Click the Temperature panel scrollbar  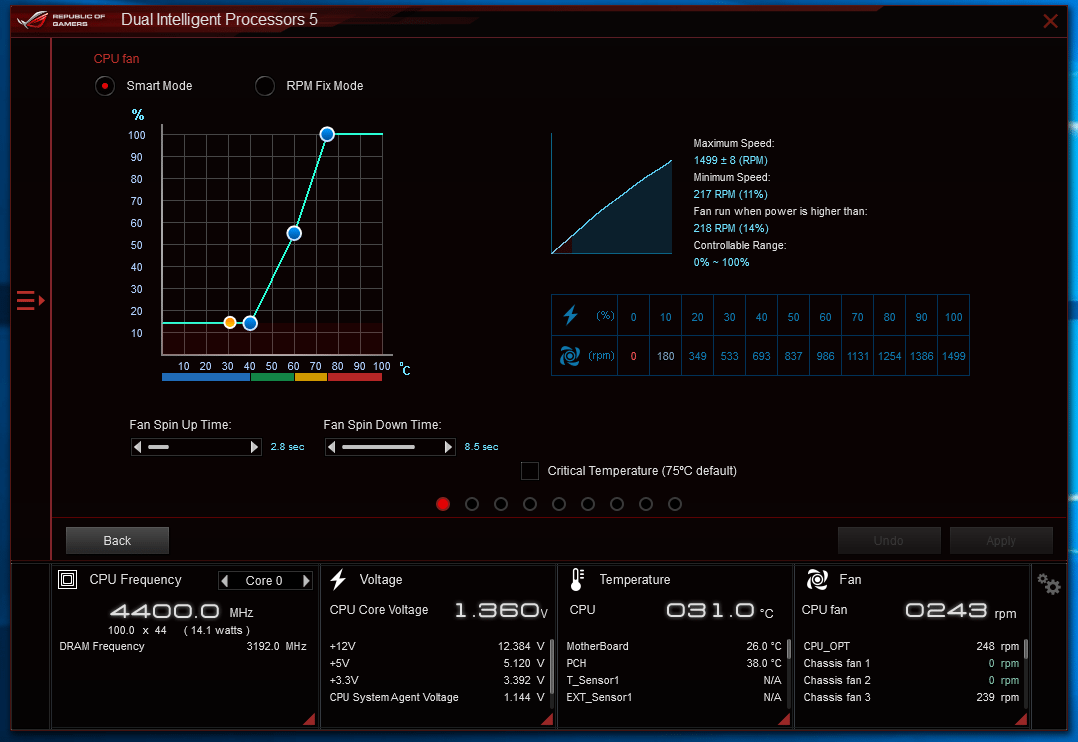pyautogui.click(x=789, y=650)
